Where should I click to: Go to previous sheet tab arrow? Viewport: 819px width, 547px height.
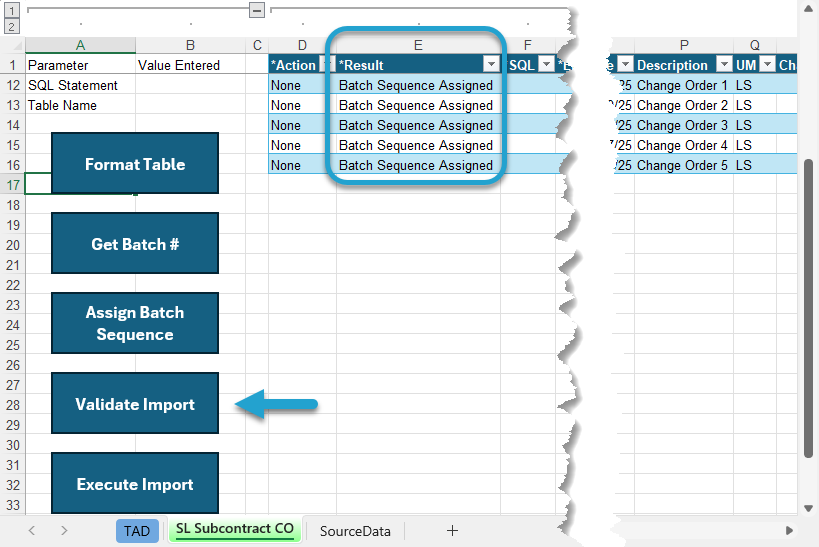pos(32,531)
